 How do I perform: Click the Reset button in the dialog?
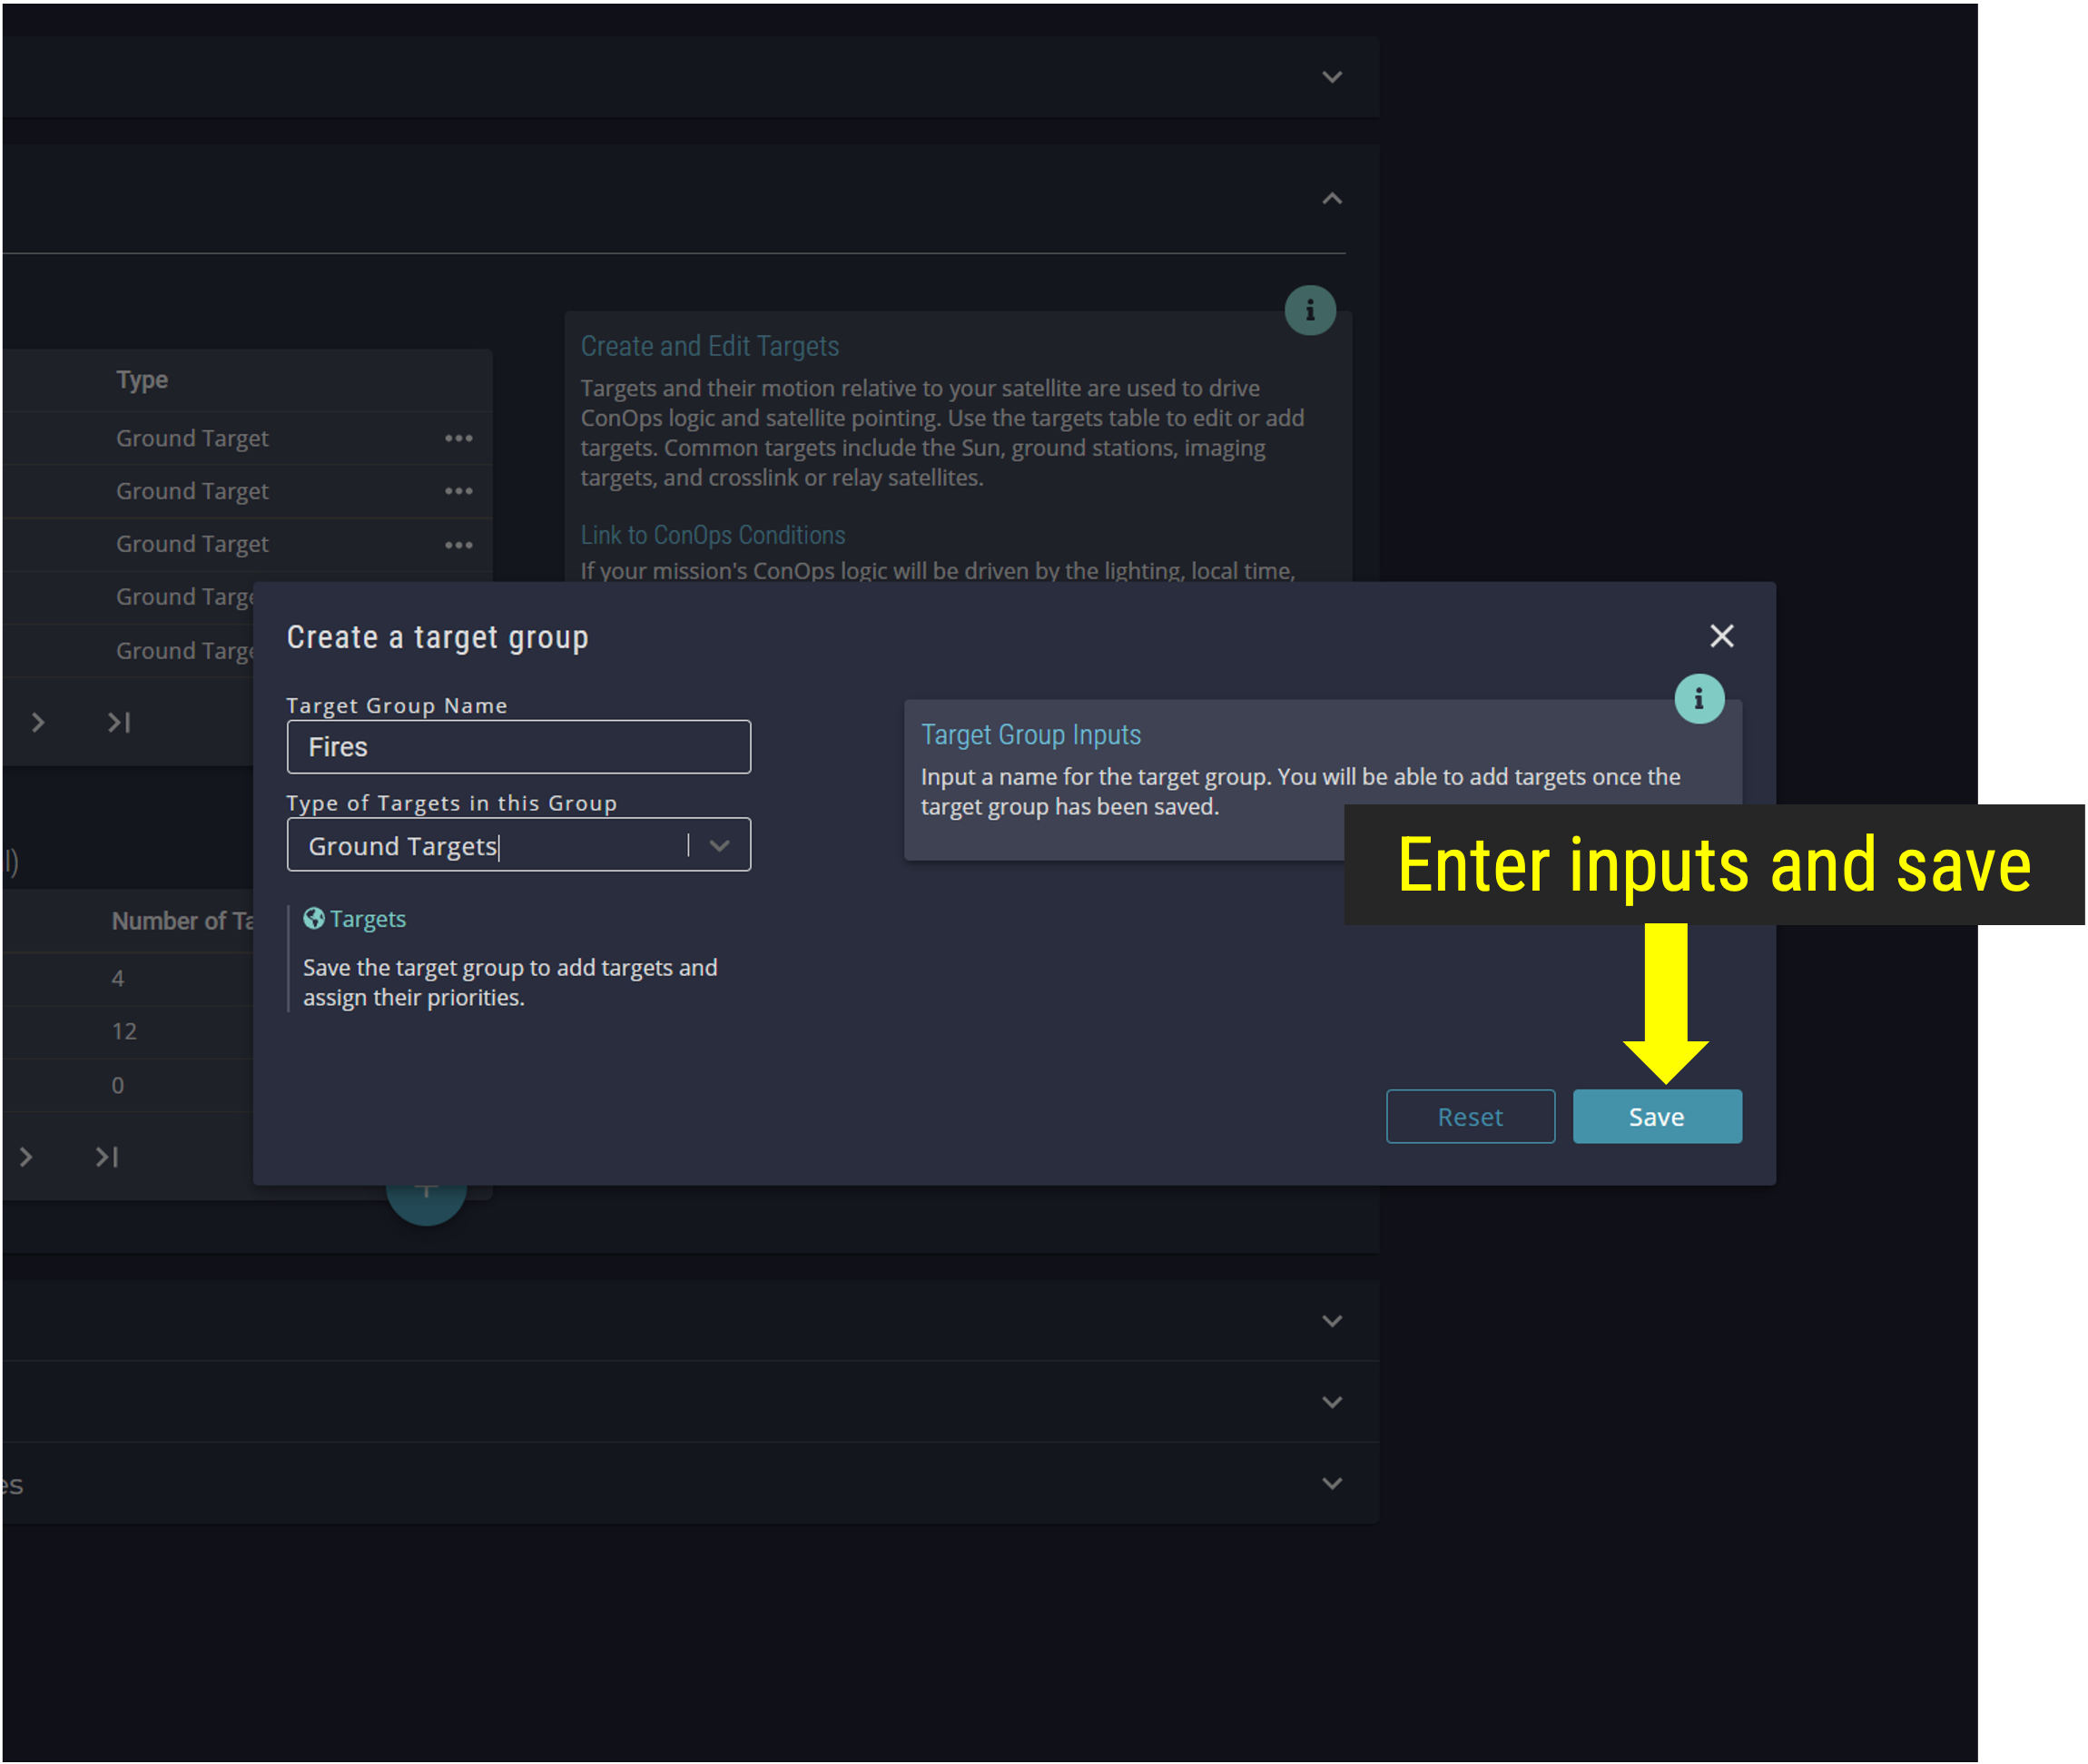coord(1470,1117)
